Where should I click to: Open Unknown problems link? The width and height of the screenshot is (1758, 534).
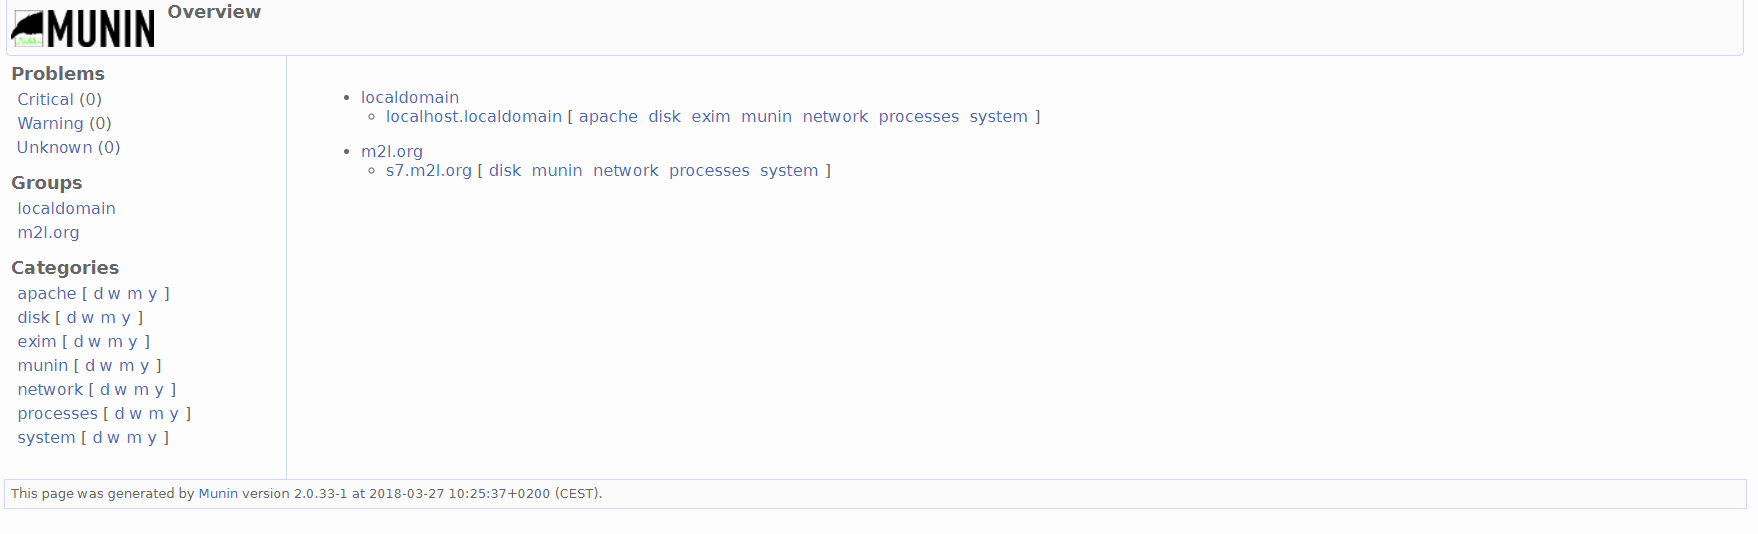click(x=54, y=147)
